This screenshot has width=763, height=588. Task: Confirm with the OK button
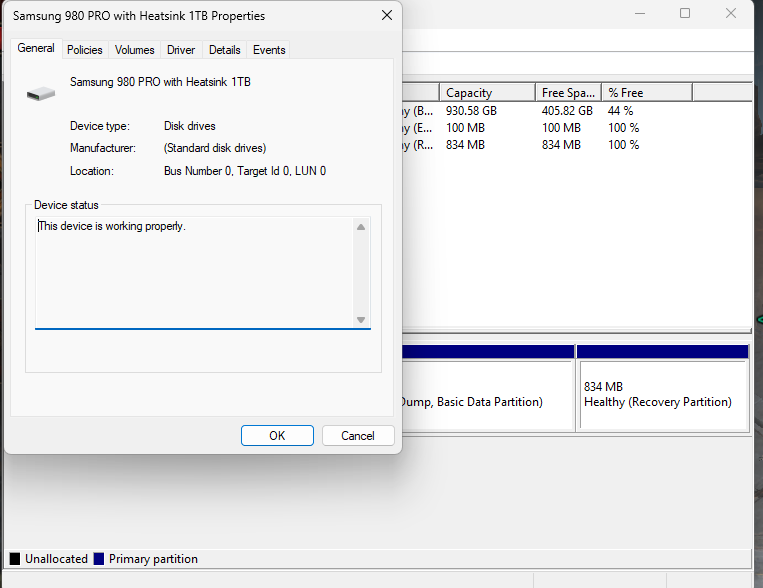click(x=277, y=436)
